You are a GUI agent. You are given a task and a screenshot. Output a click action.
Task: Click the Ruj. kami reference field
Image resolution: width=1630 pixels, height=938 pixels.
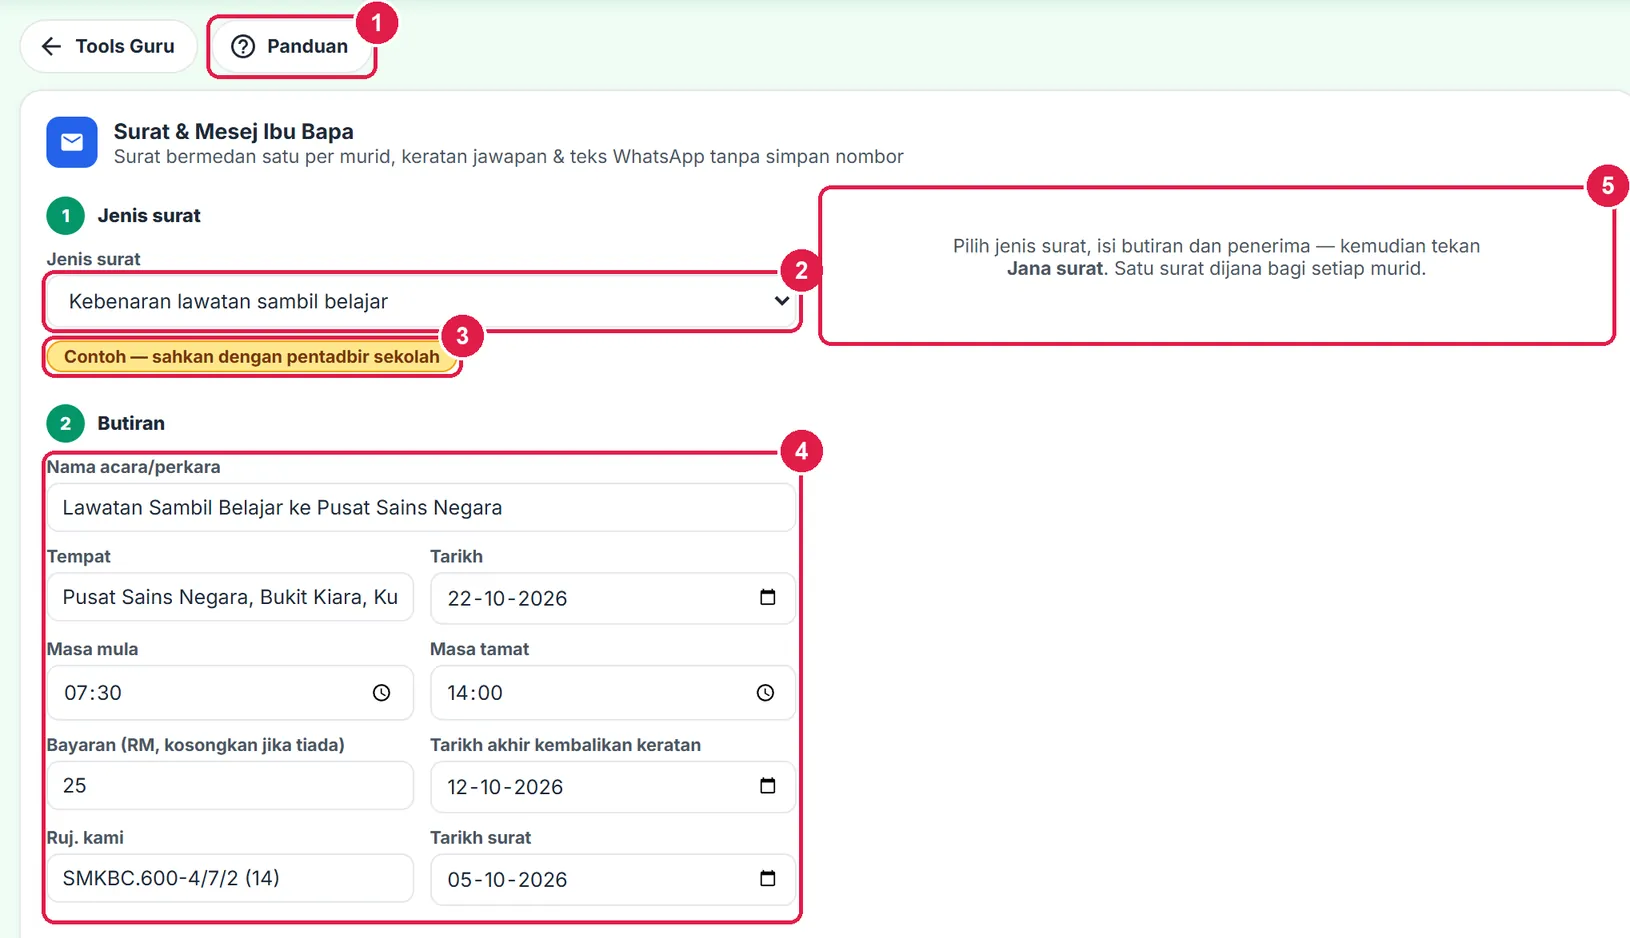(x=230, y=878)
